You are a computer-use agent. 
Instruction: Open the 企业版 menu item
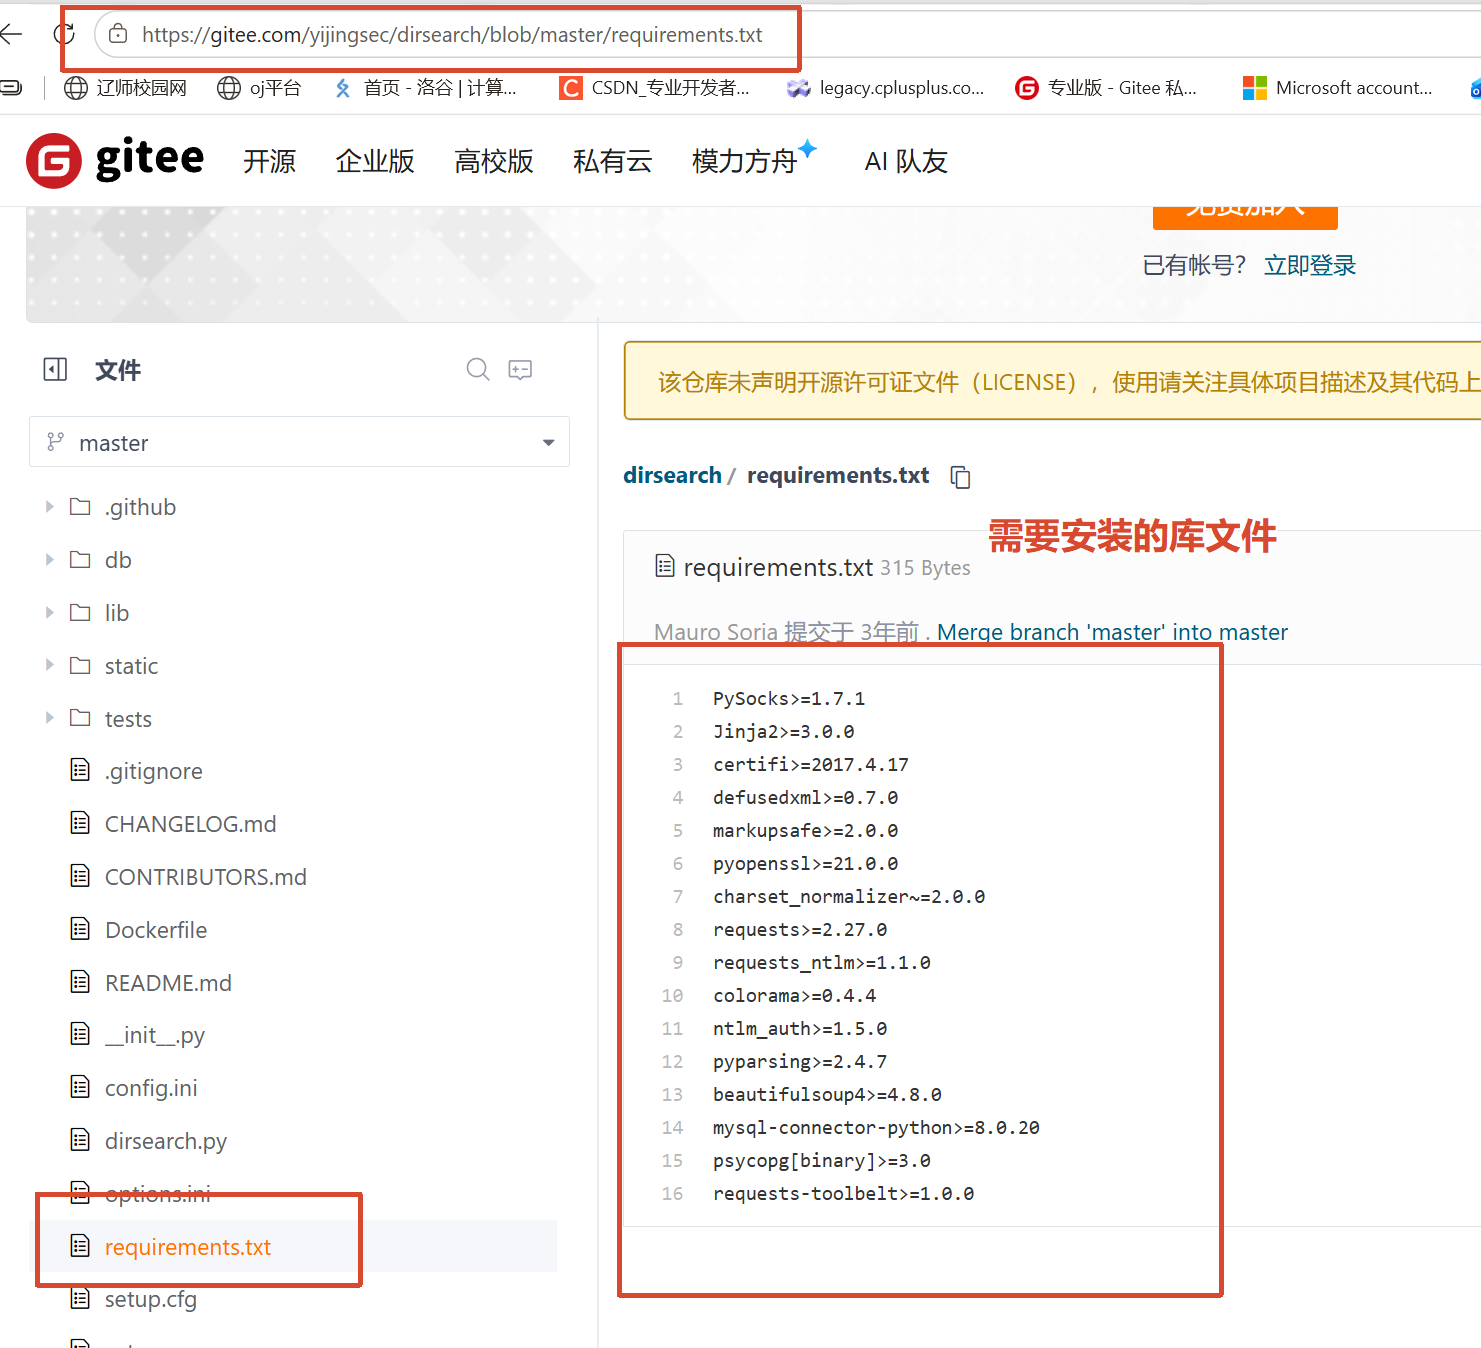click(375, 161)
